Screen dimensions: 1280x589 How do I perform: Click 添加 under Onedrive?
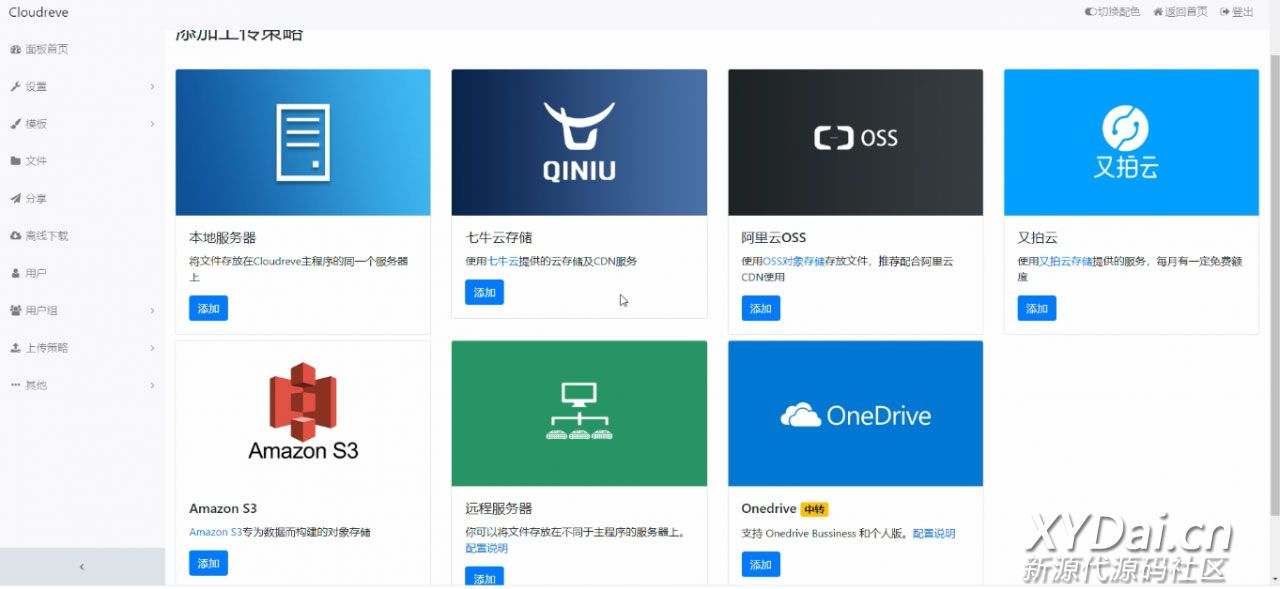(761, 564)
